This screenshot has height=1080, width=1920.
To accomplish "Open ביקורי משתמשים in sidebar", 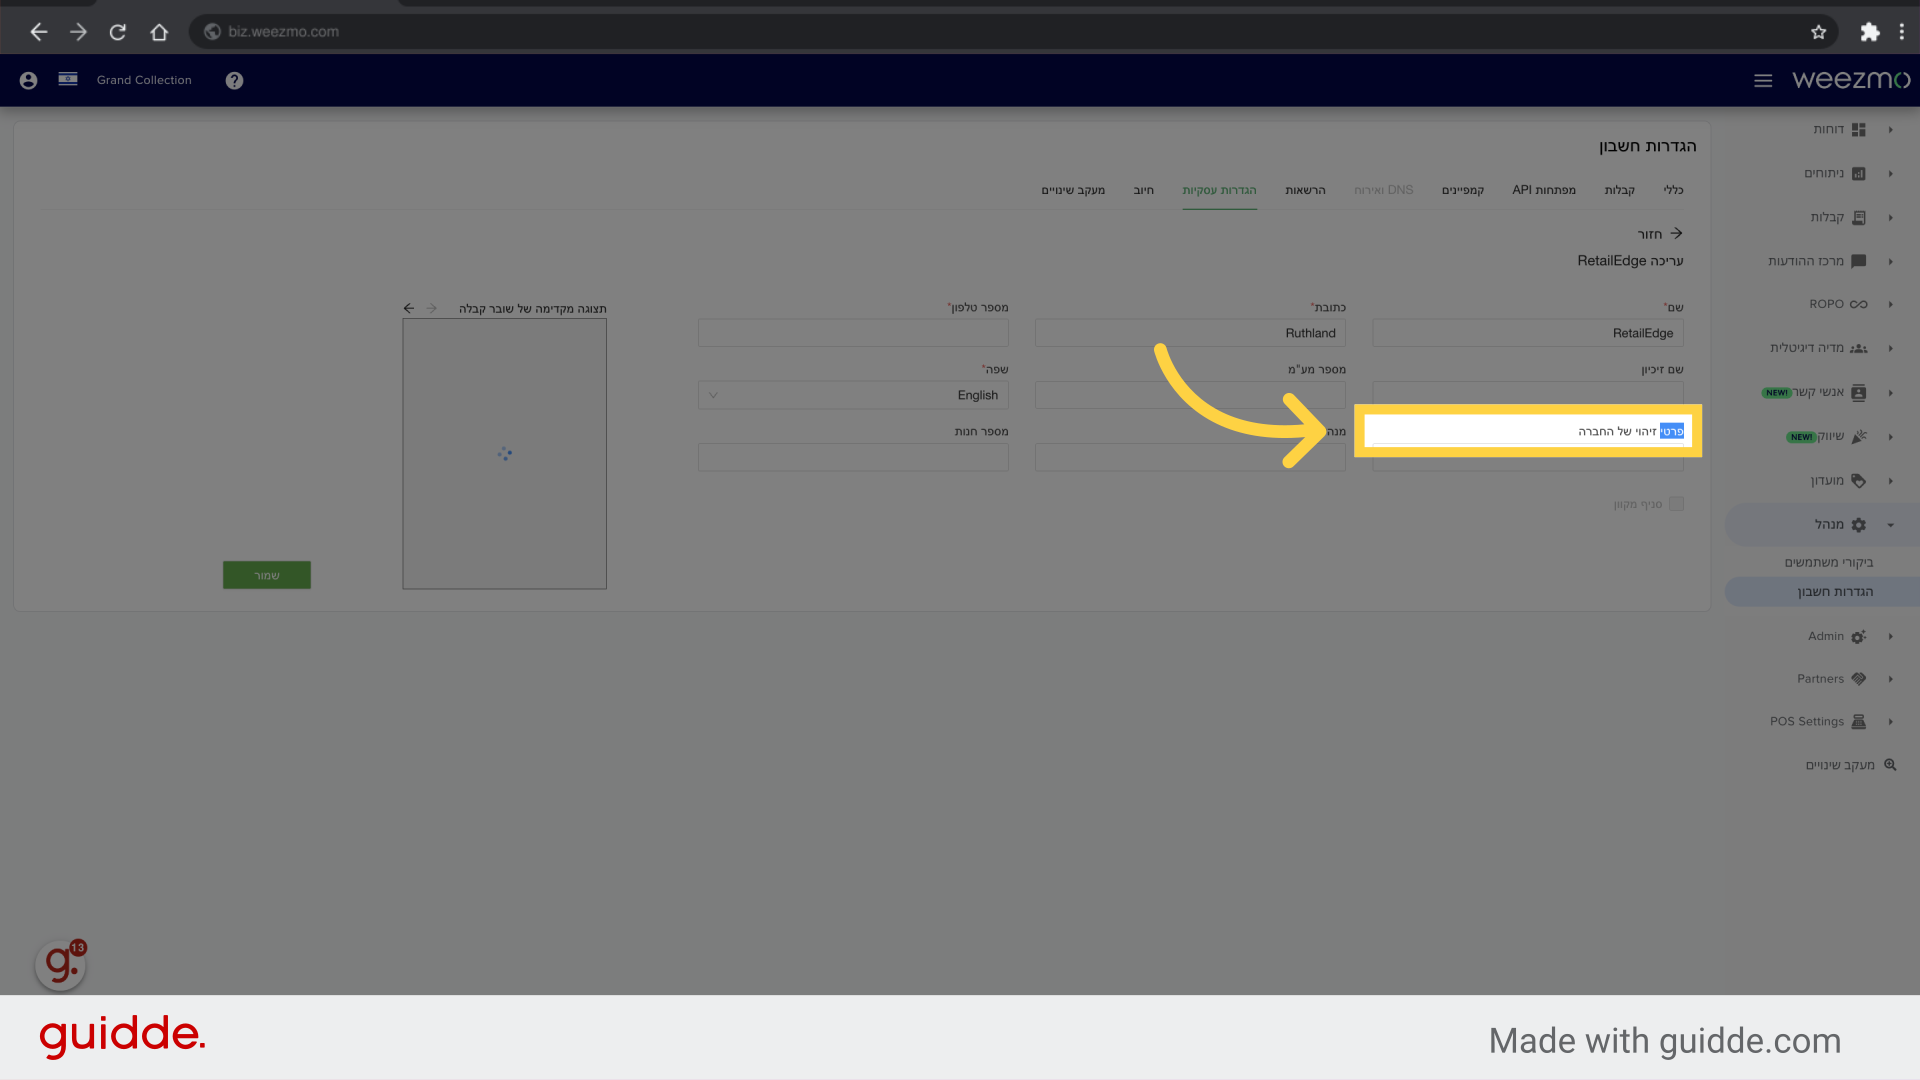I will (1829, 563).
